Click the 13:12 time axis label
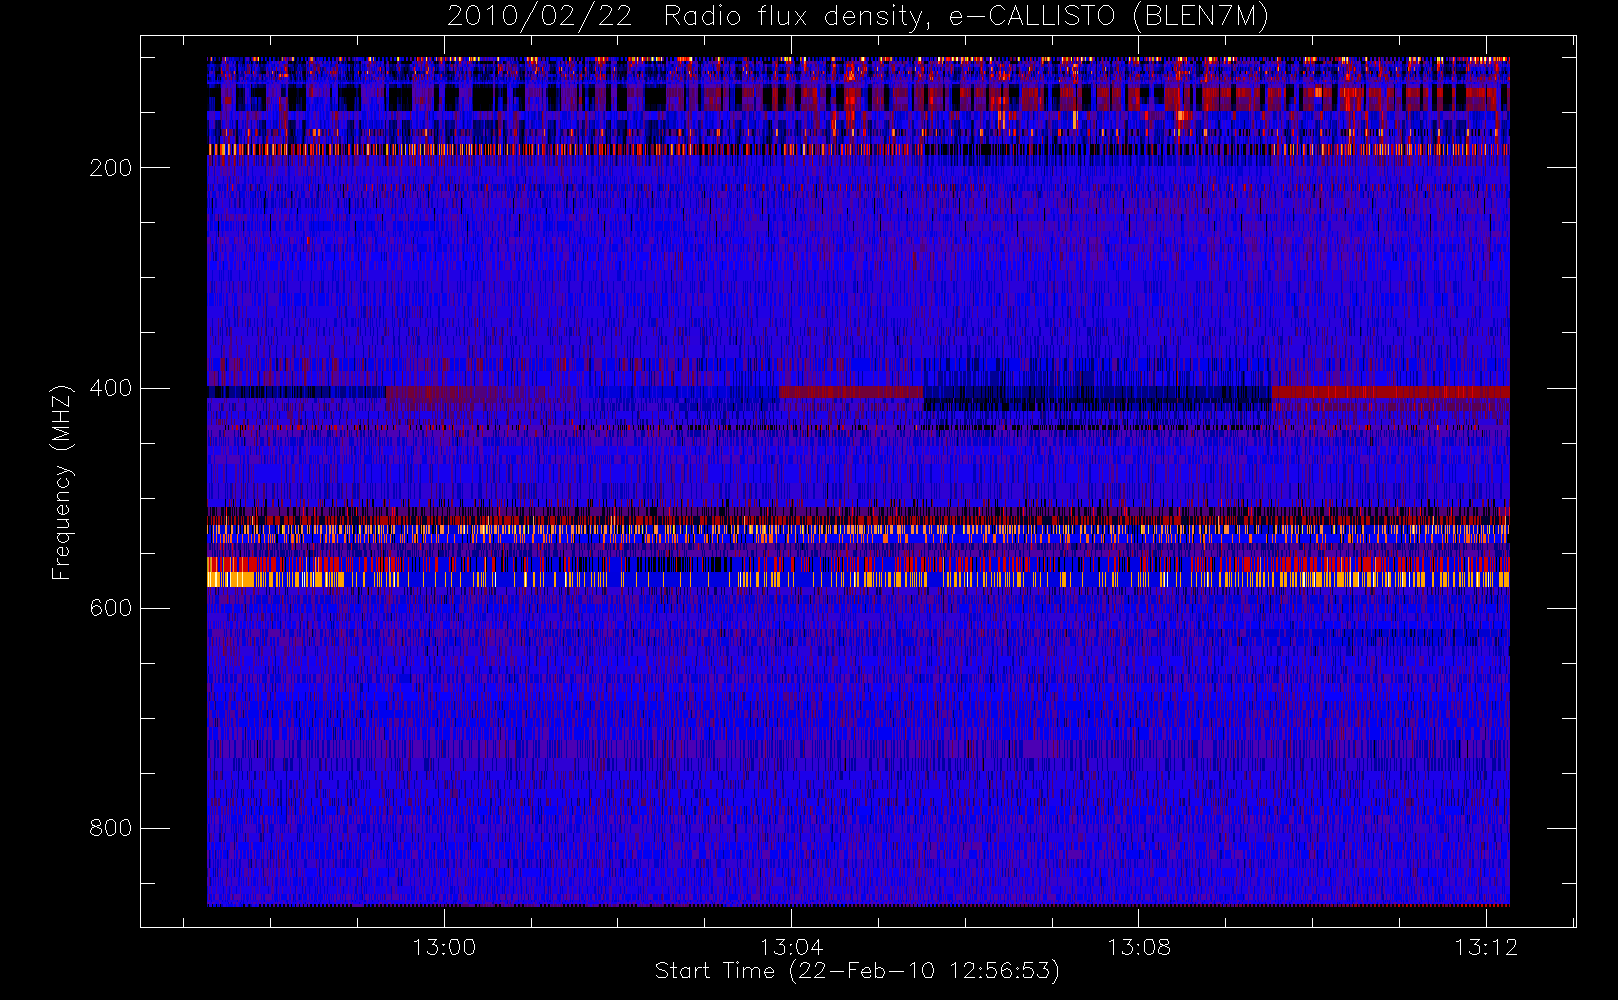This screenshot has height=1000, width=1618. 1485,947
